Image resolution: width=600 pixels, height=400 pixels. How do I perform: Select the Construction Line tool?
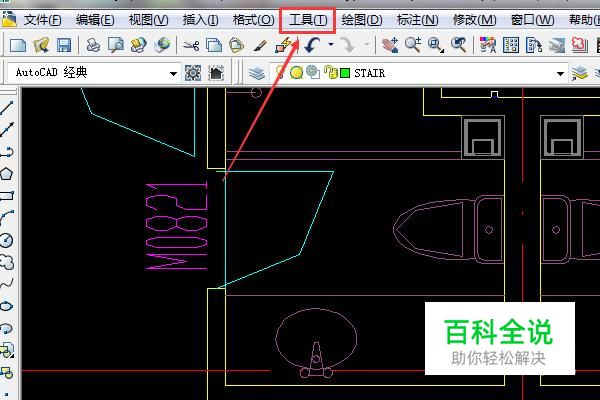tap(7, 130)
